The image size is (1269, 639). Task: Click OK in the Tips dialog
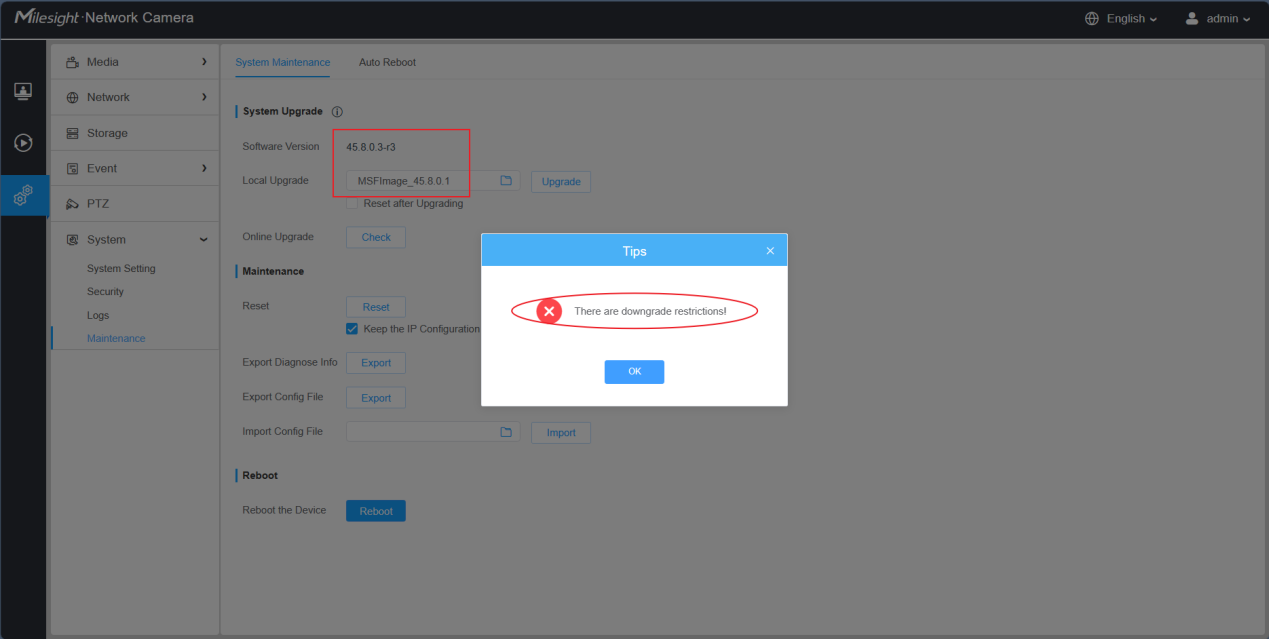[634, 371]
